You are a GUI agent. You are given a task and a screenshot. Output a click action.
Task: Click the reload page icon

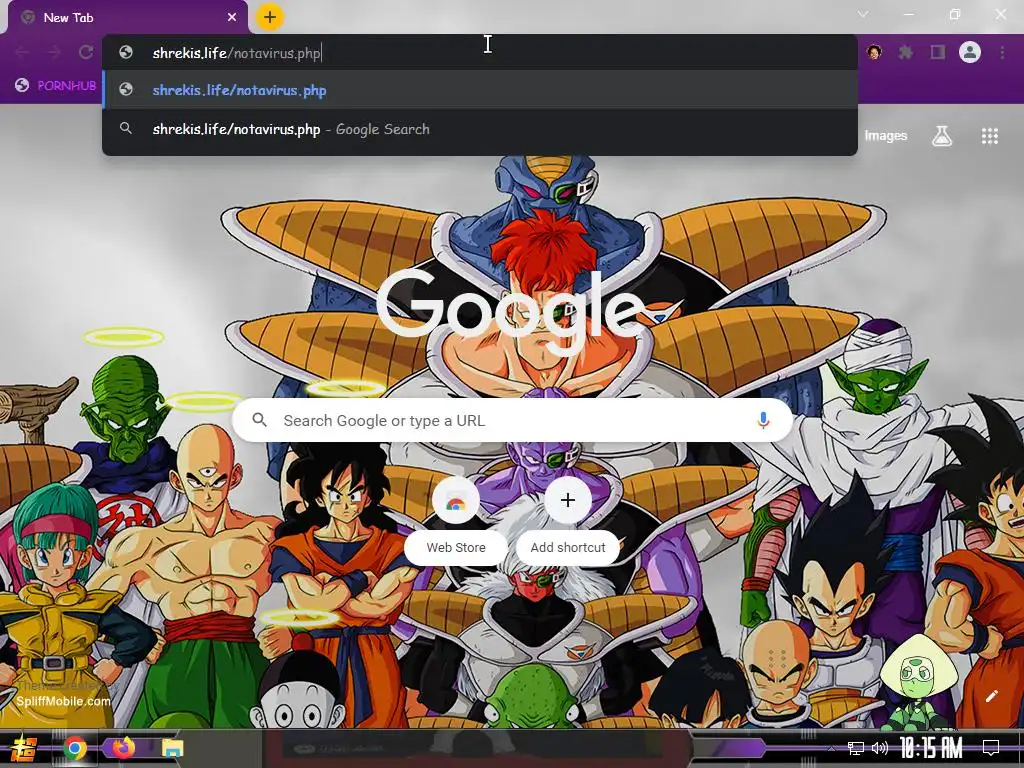click(86, 52)
